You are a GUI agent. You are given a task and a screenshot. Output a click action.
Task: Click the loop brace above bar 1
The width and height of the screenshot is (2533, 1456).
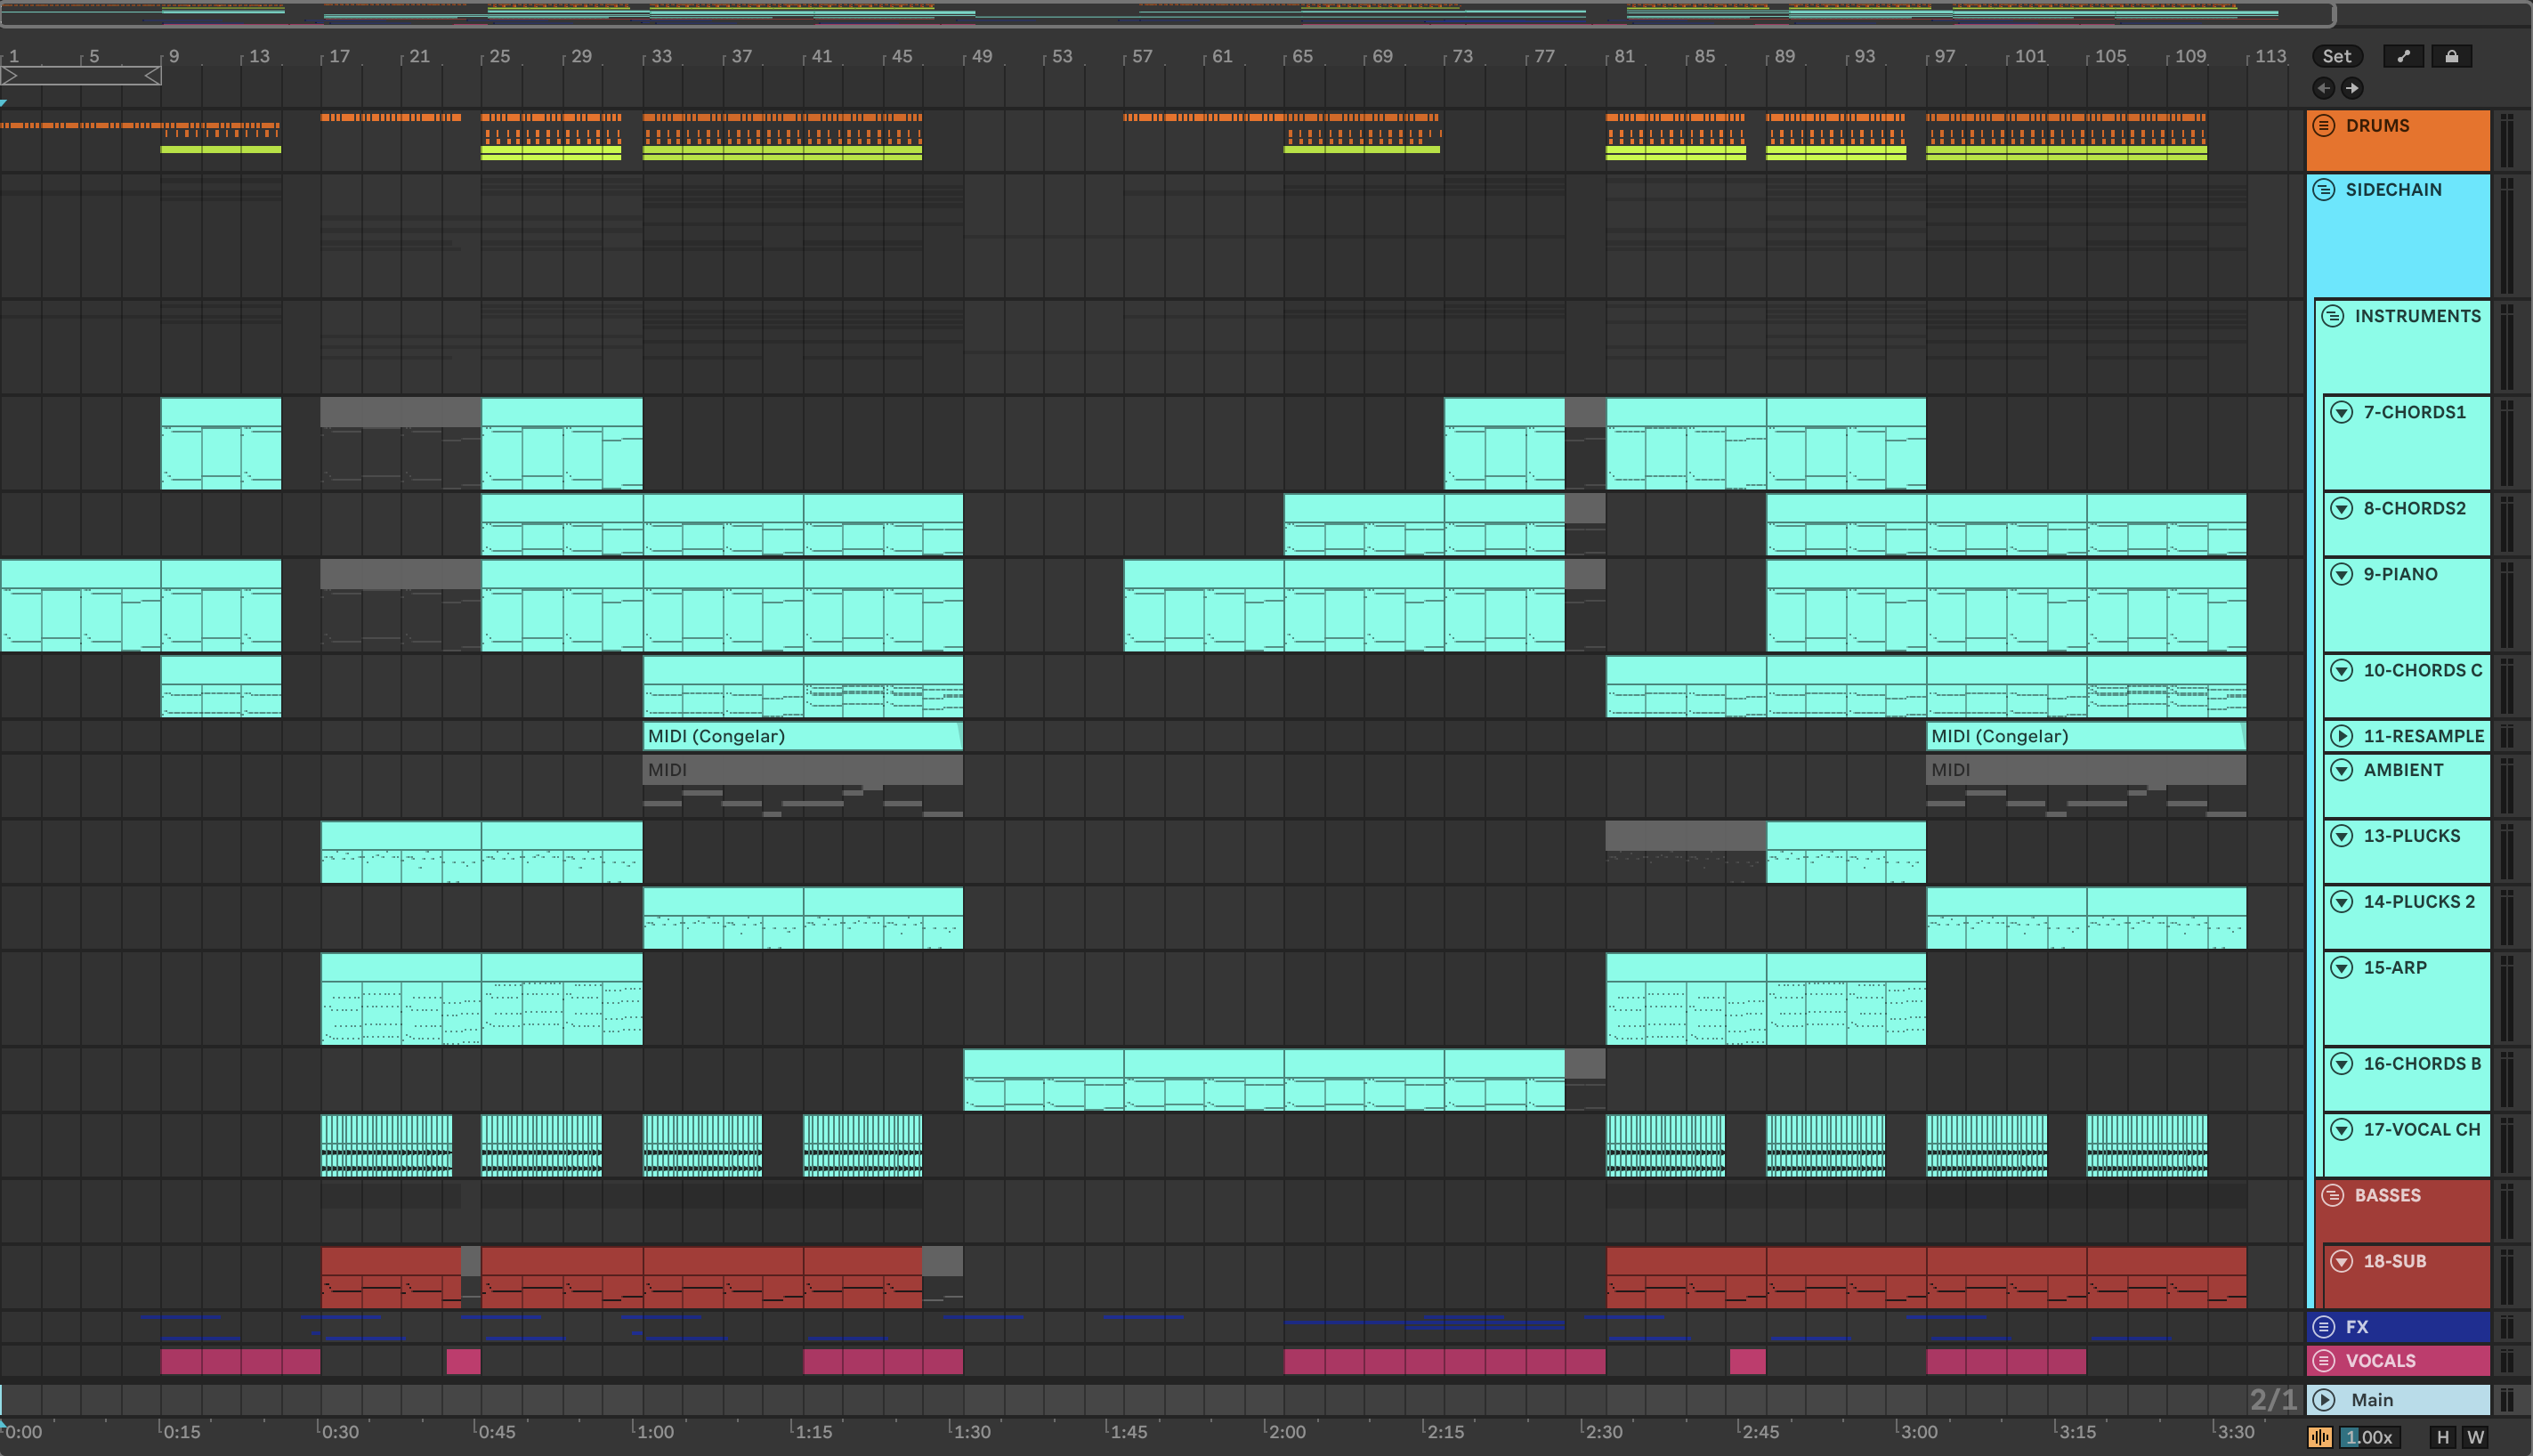click(x=81, y=76)
